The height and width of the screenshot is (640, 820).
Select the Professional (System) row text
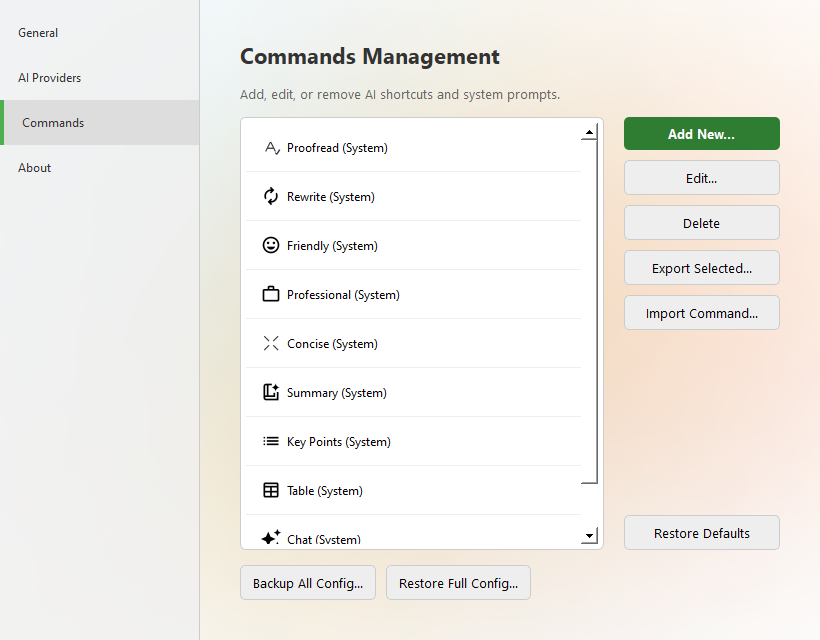pos(343,295)
